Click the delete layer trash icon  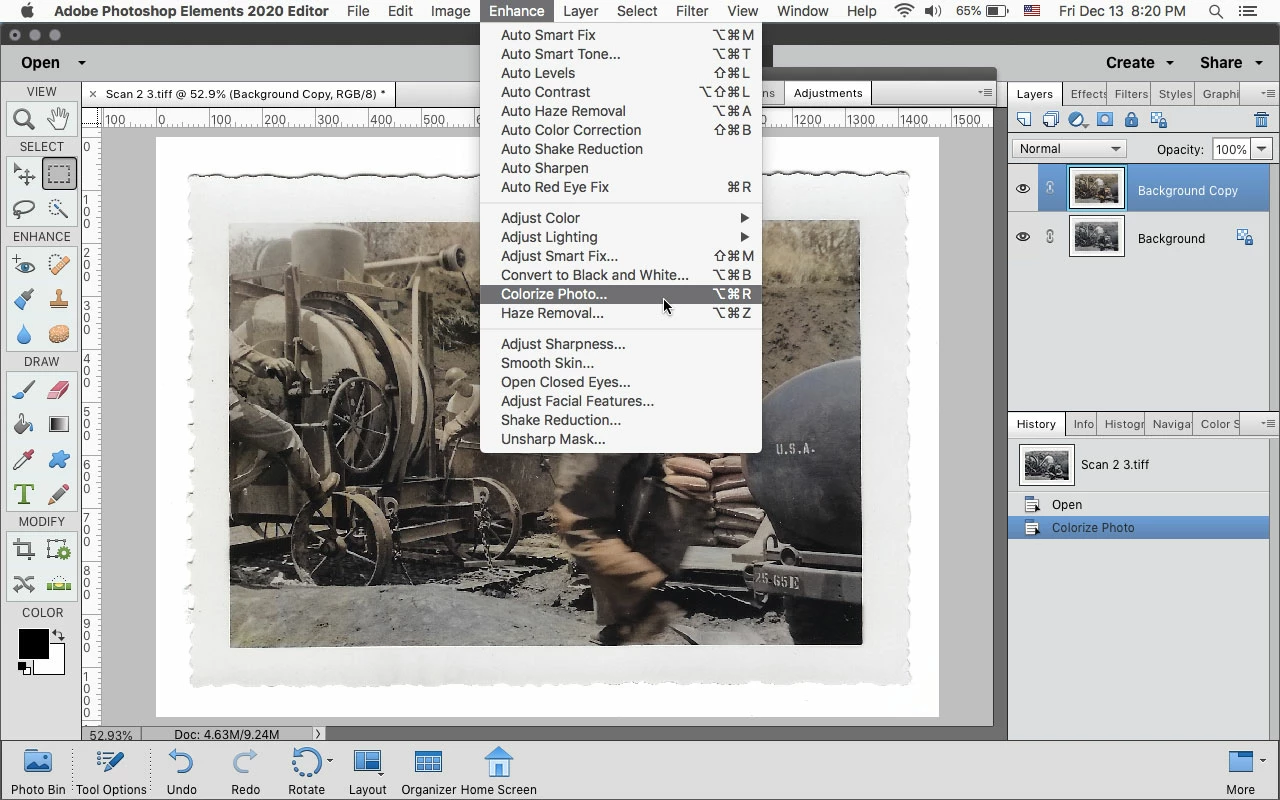pos(1261,120)
